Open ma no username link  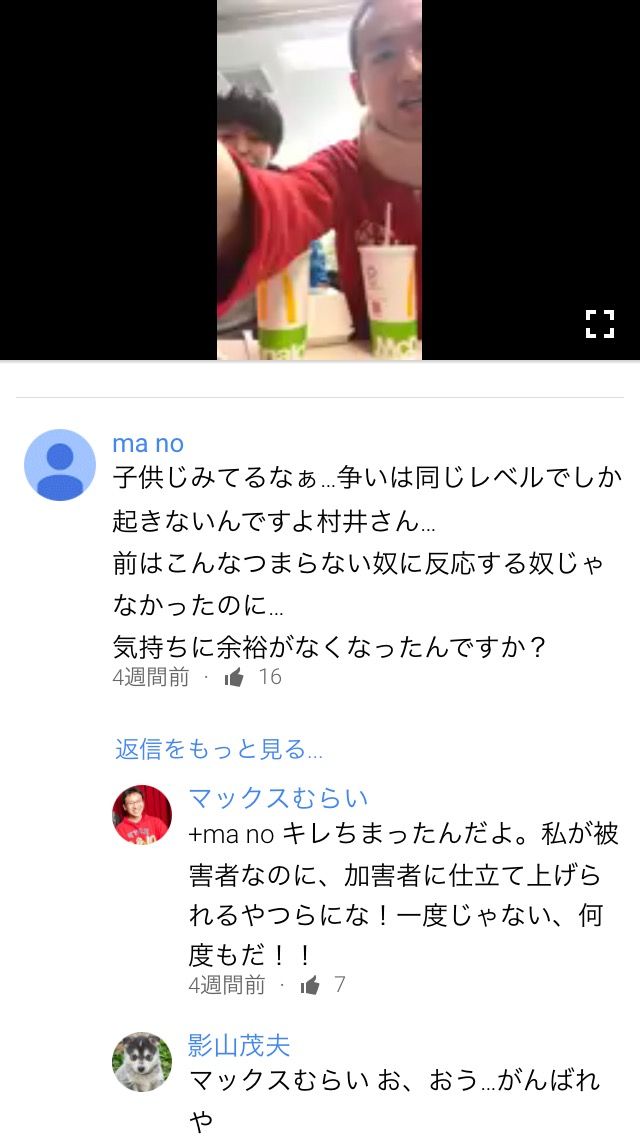point(149,443)
